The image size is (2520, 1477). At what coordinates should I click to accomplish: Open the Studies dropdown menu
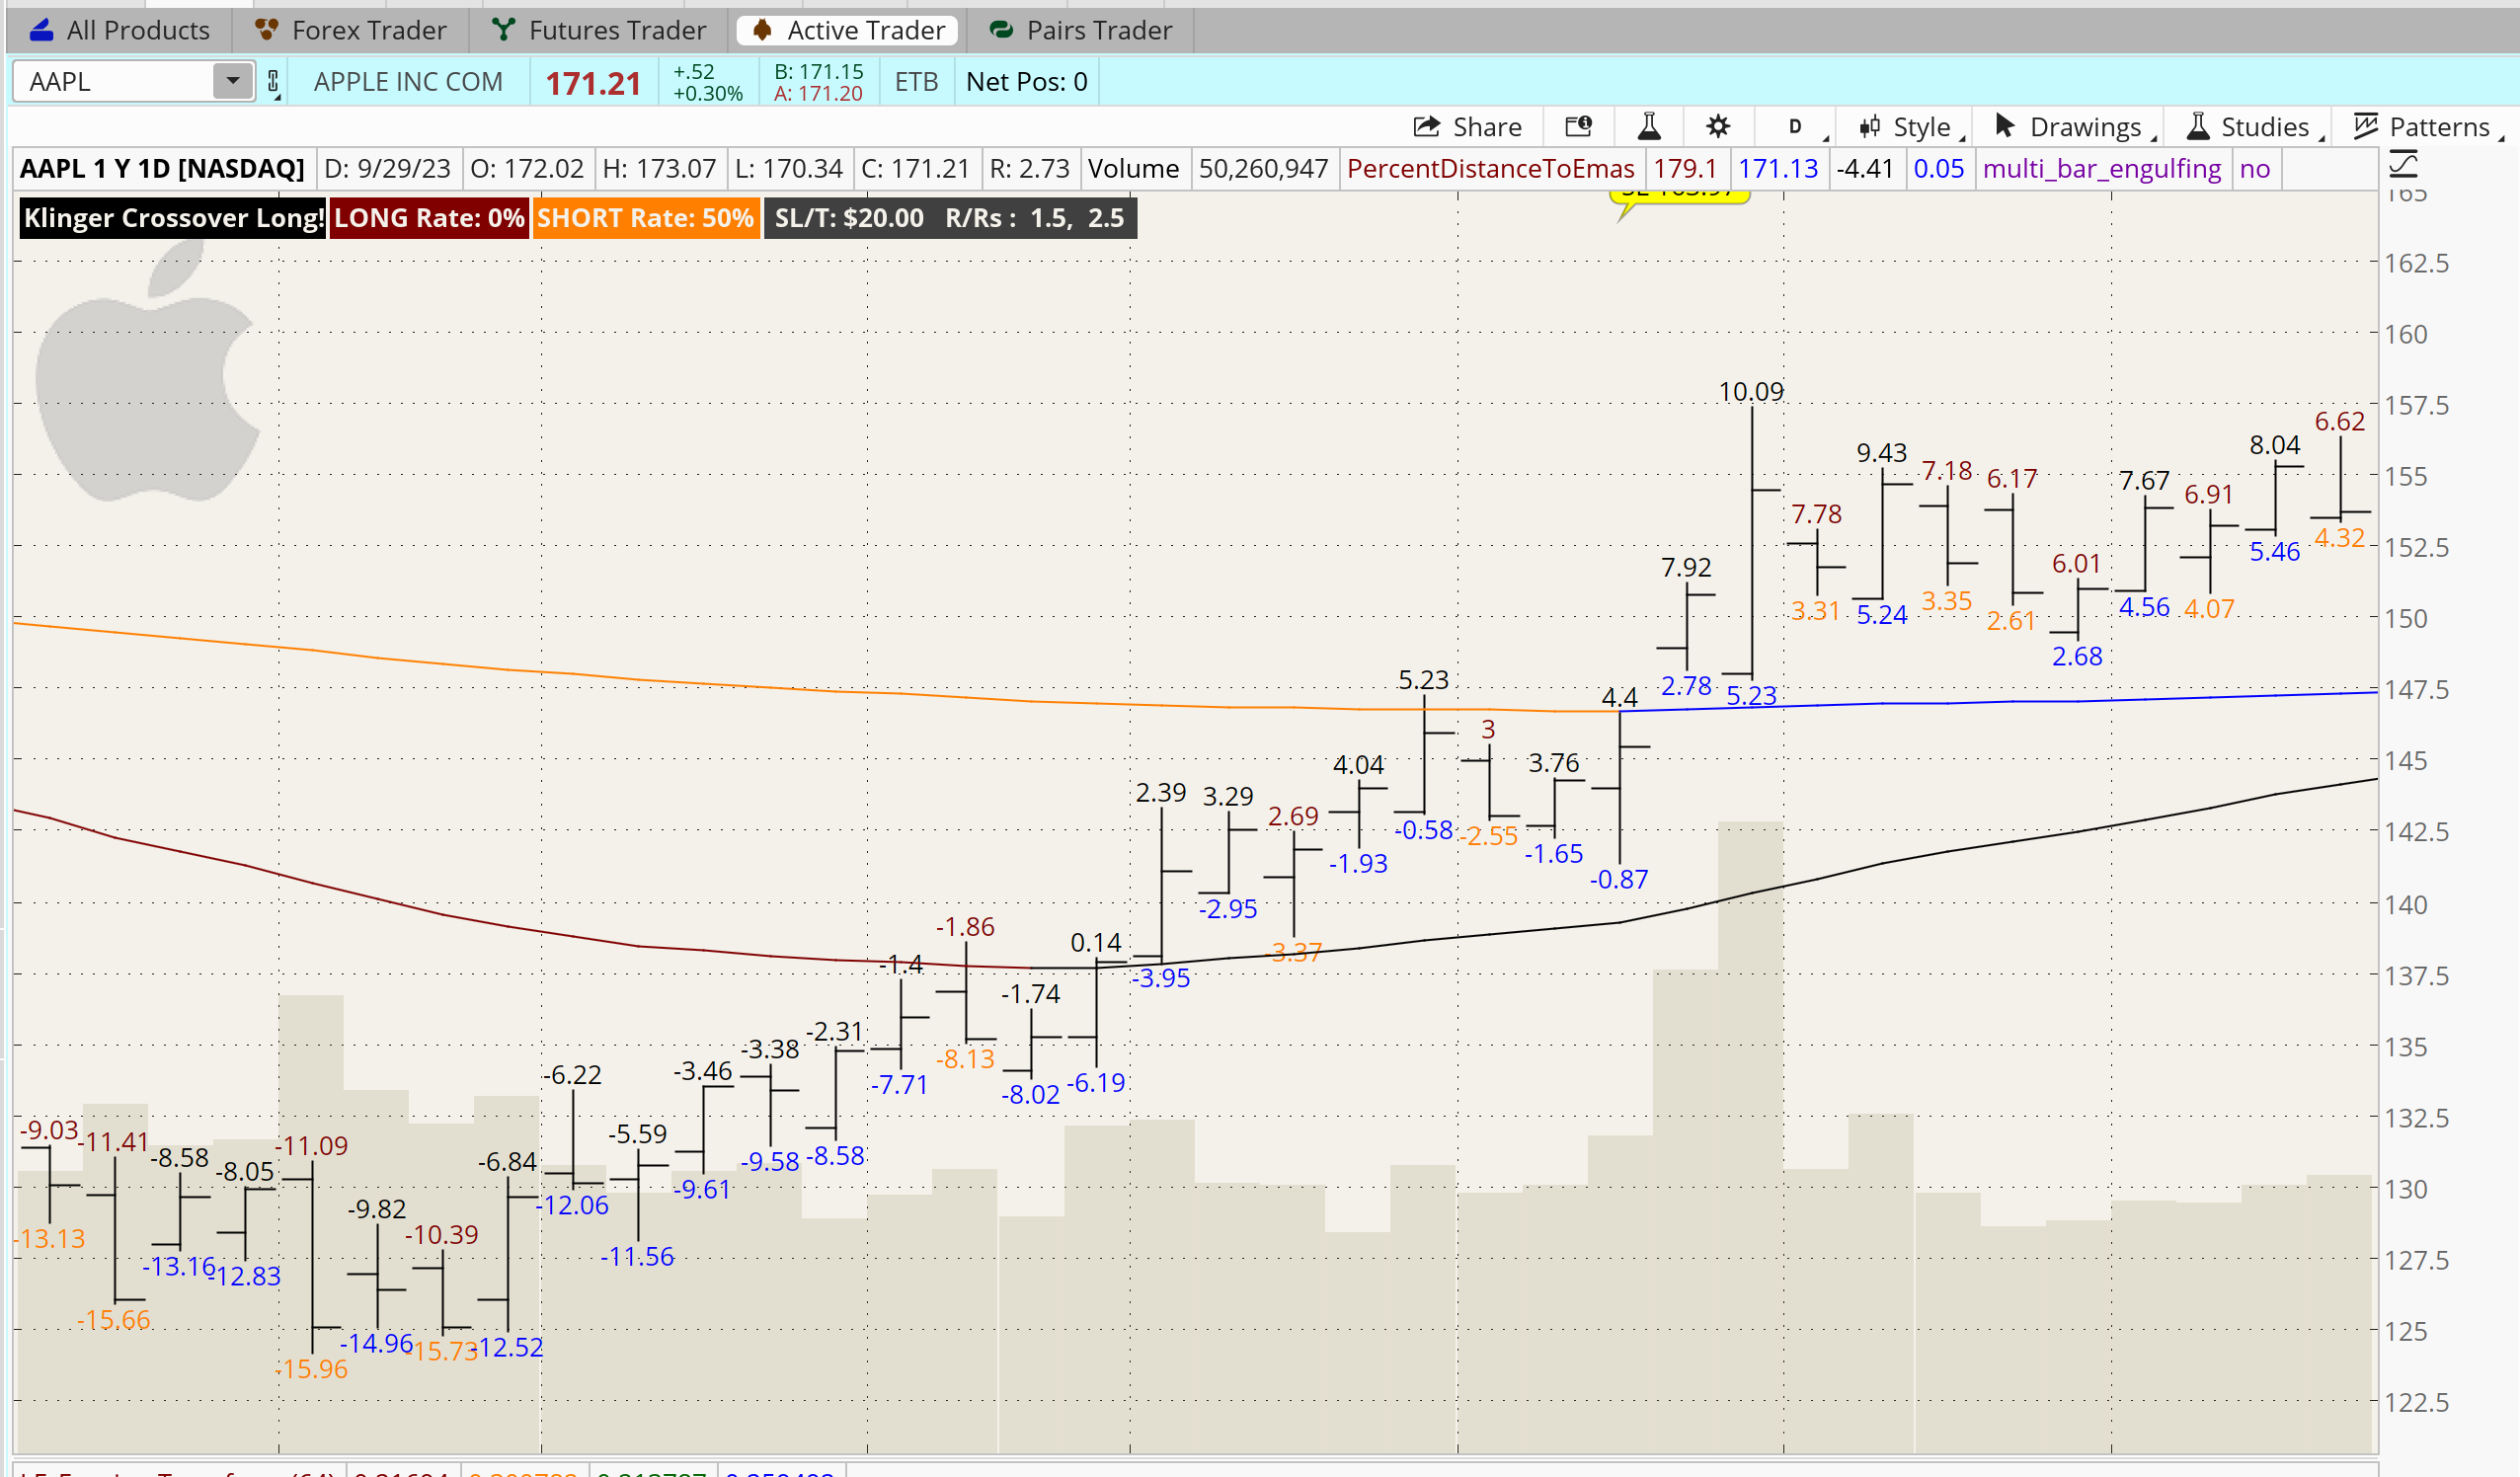pyautogui.click(x=2252, y=127)
